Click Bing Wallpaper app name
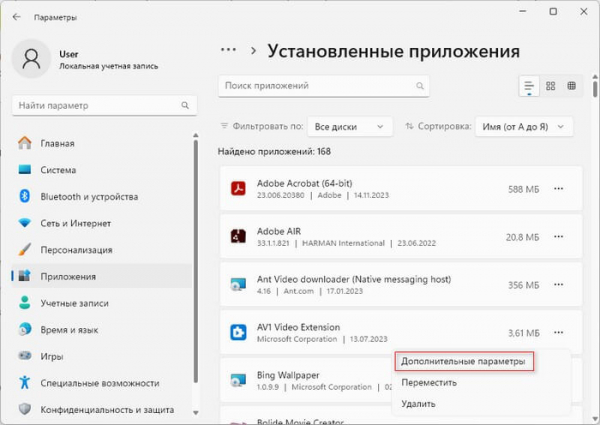This screenshot has height=425, width=600. pos(288,375)
